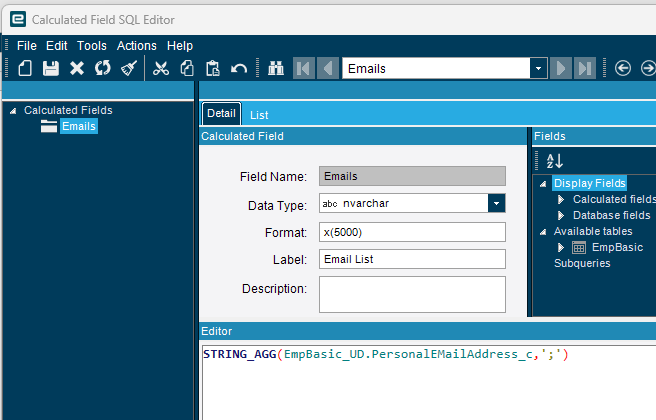Select the nvarchar data type value
Image resolution: width=656 pixels, height=420 pixels.
(366, 203)
